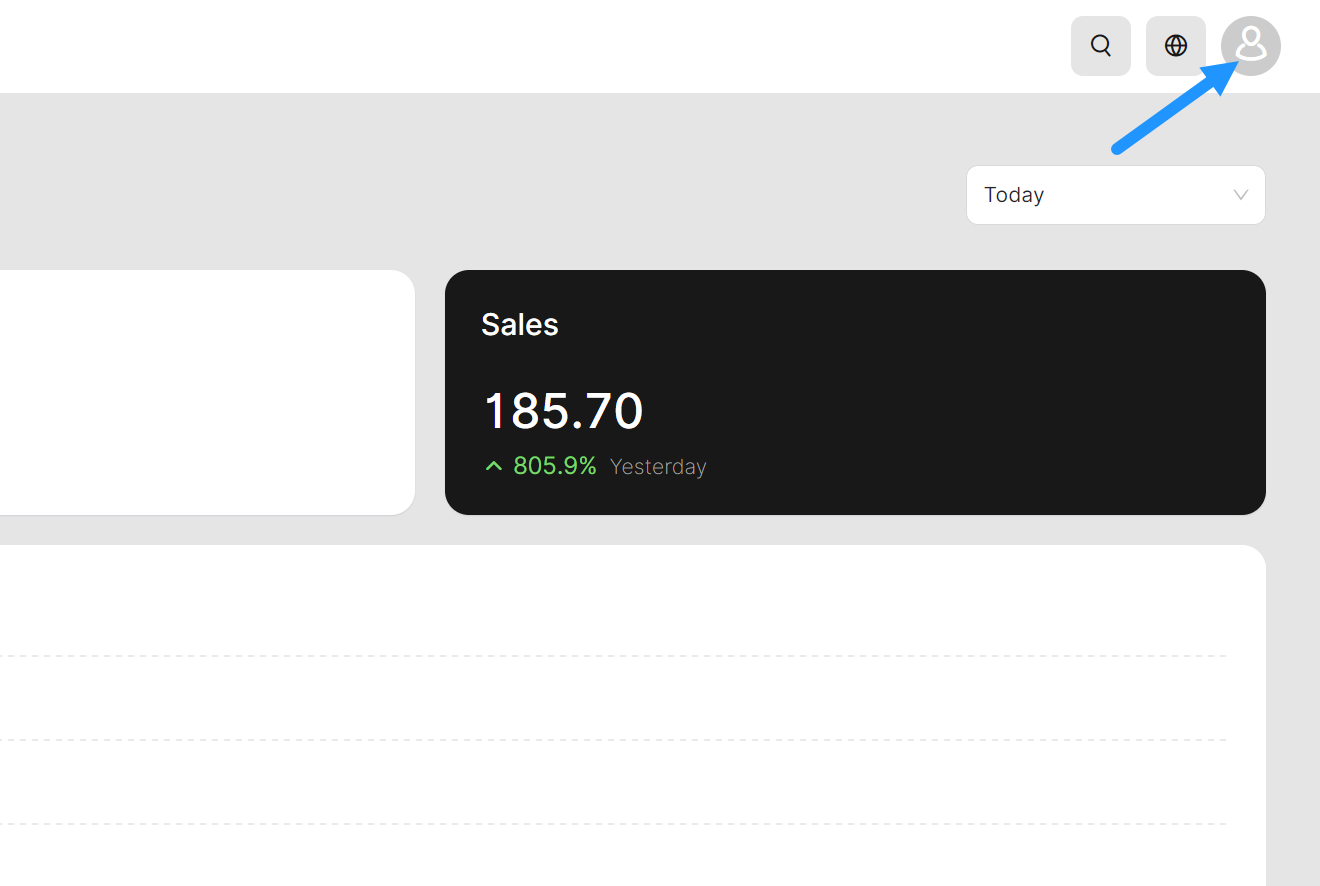Expand the Today date range dropdown
This screenshot has width=1320, height=886.
1115,195
